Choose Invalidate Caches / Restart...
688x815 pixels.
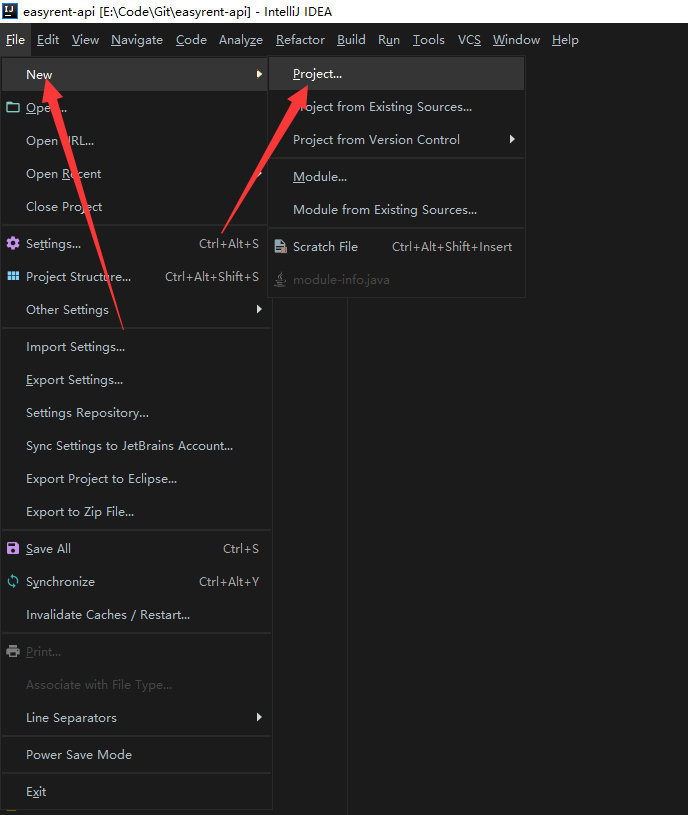pyautogui.click(x=135, y=614)
